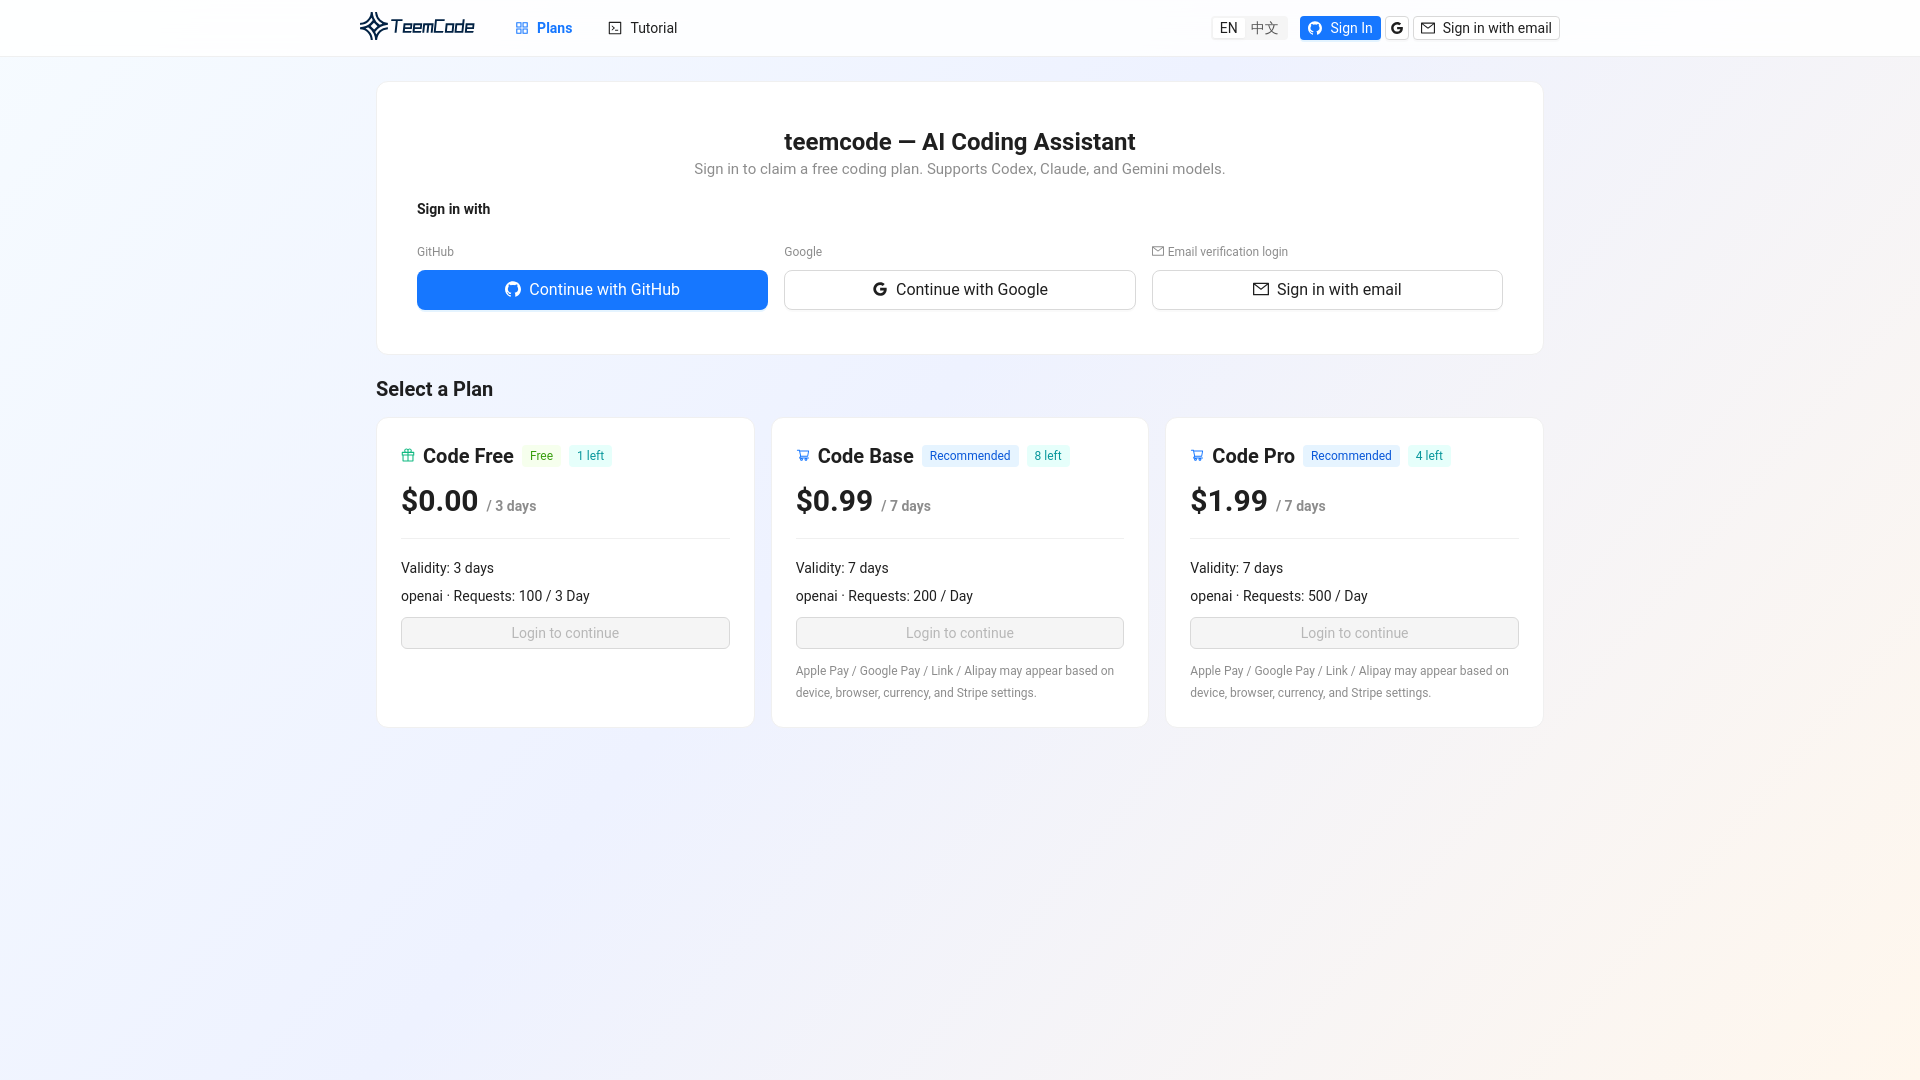Click the $1.99 price
1920x1080 pixels.
point(1229,501)
